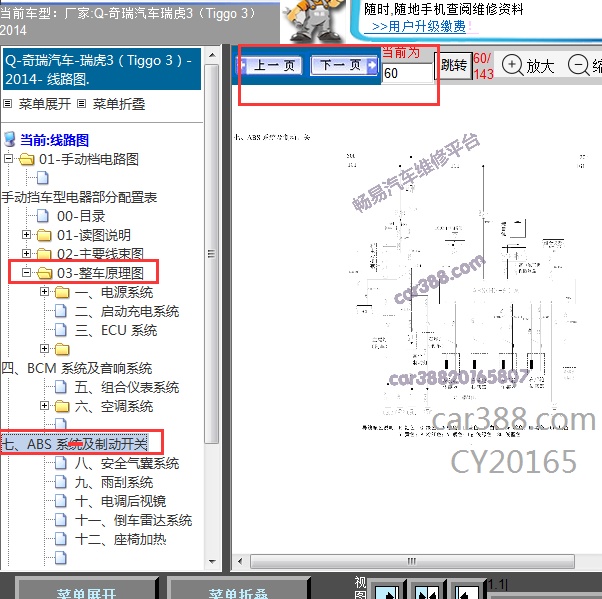Click the Q-奇瑞汽车-瑞虎3 线路图 title
The height and width of the screenshot is (599, 602).
pyautogui.click(x=102, y=69)
